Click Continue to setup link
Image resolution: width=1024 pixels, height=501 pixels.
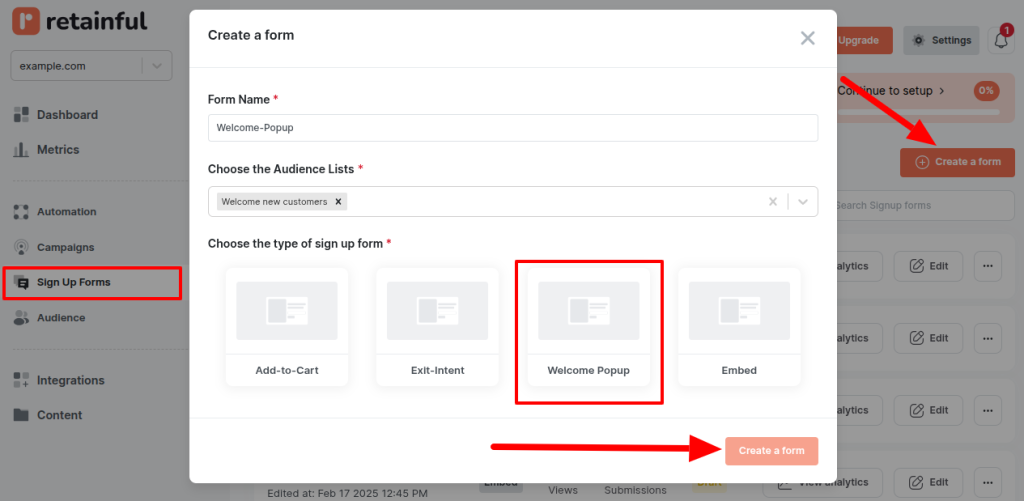click(x=891, y=91)
